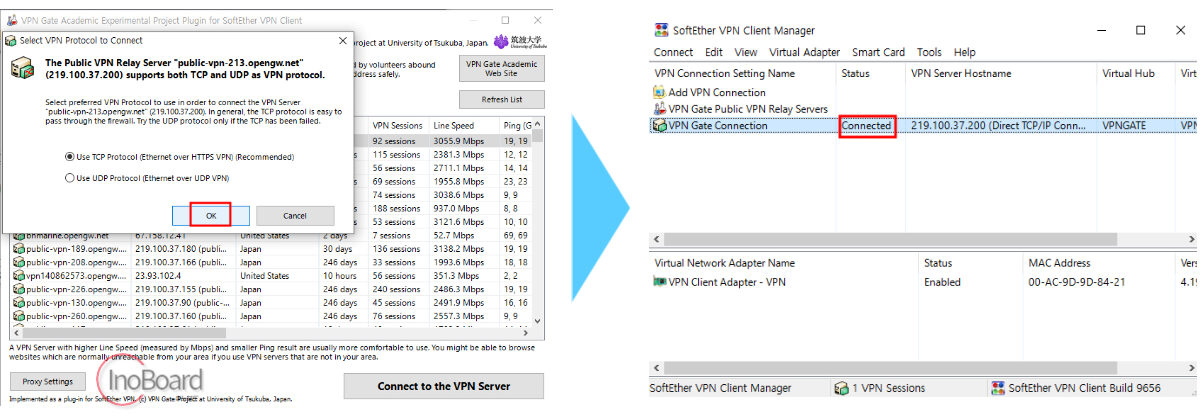The height and width of the screenshot is (420, 1200).
Task: Select public-vpn-208.opengw server row
Action: point(270,262)
